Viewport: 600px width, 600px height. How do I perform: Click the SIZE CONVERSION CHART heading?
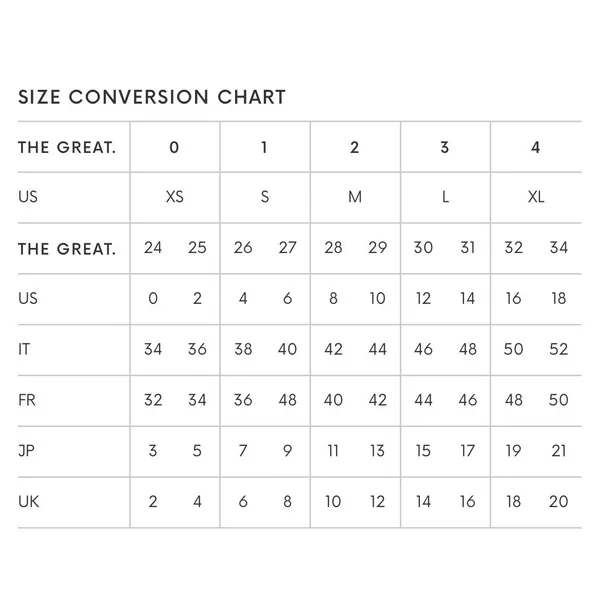(152, 97)
